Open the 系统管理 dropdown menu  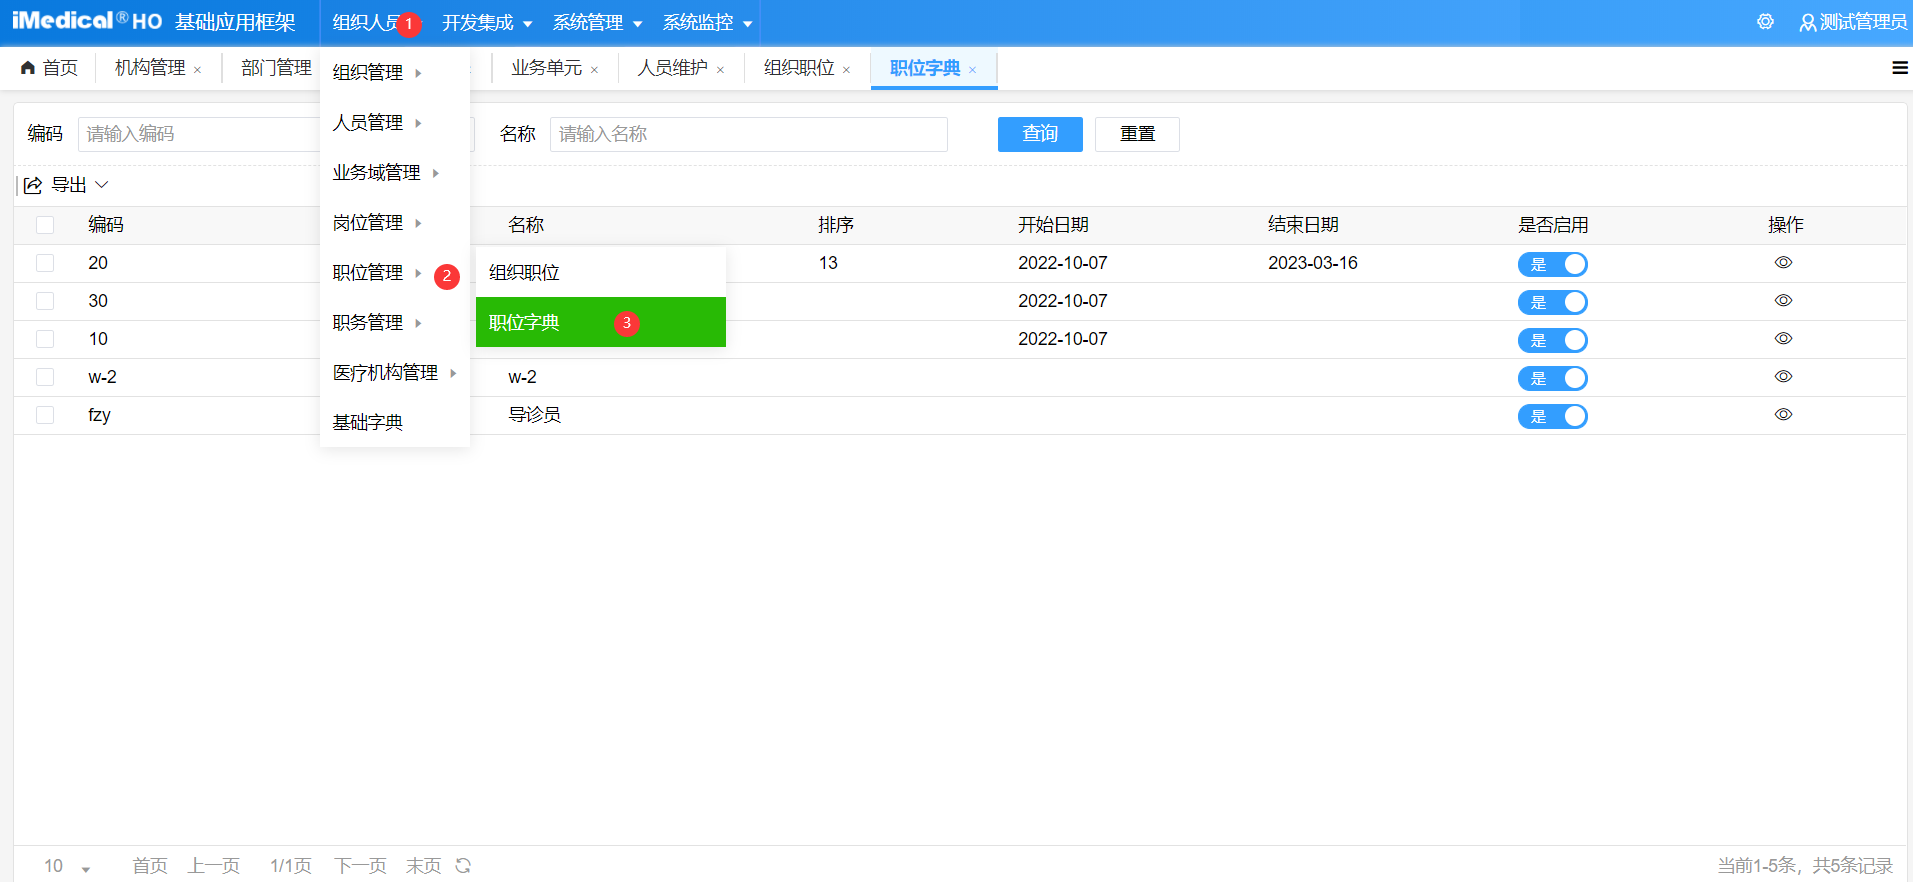(x=597, y=23)
